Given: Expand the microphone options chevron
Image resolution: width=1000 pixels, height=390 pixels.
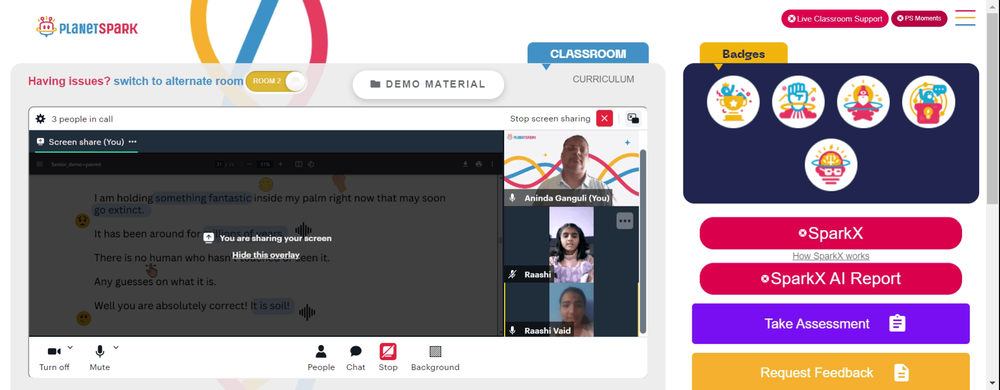Looking at the screenshot, I should 116,347.
